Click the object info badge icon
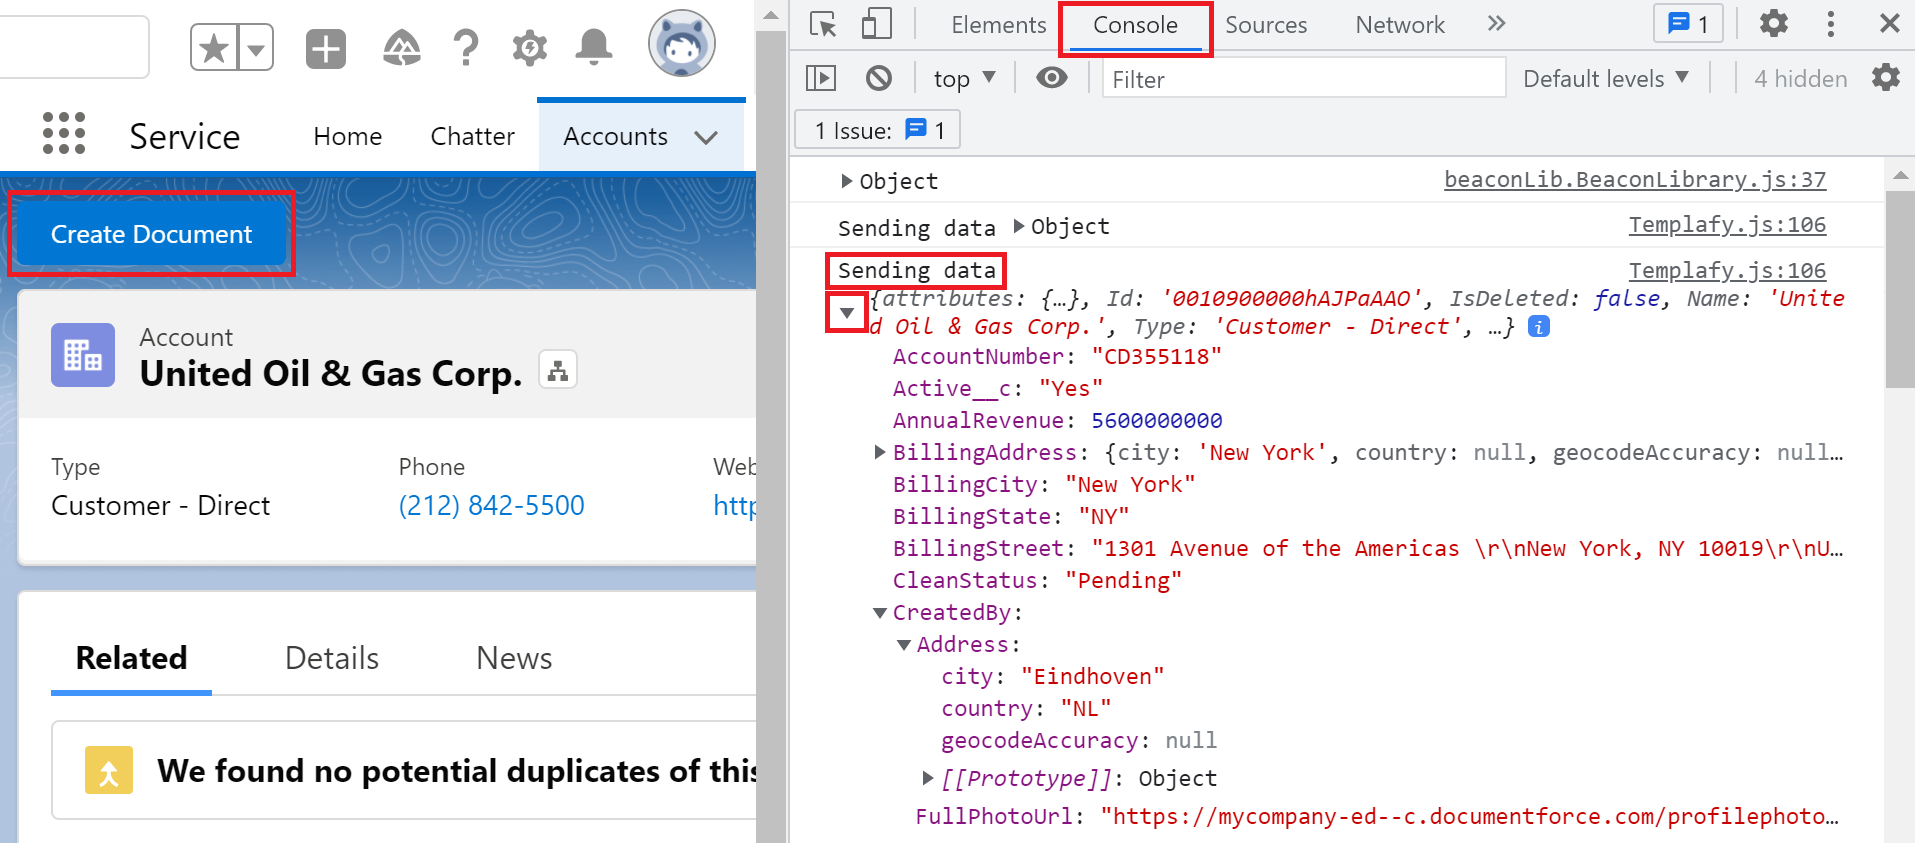The height and width of the screenshot is (843, 1915). 1539,326
